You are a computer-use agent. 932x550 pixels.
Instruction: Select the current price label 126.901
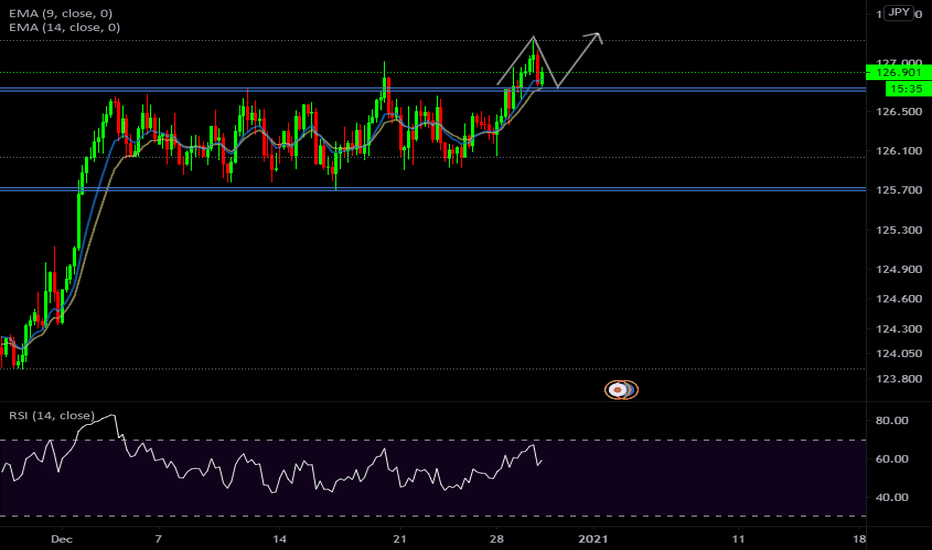(899, 73)
